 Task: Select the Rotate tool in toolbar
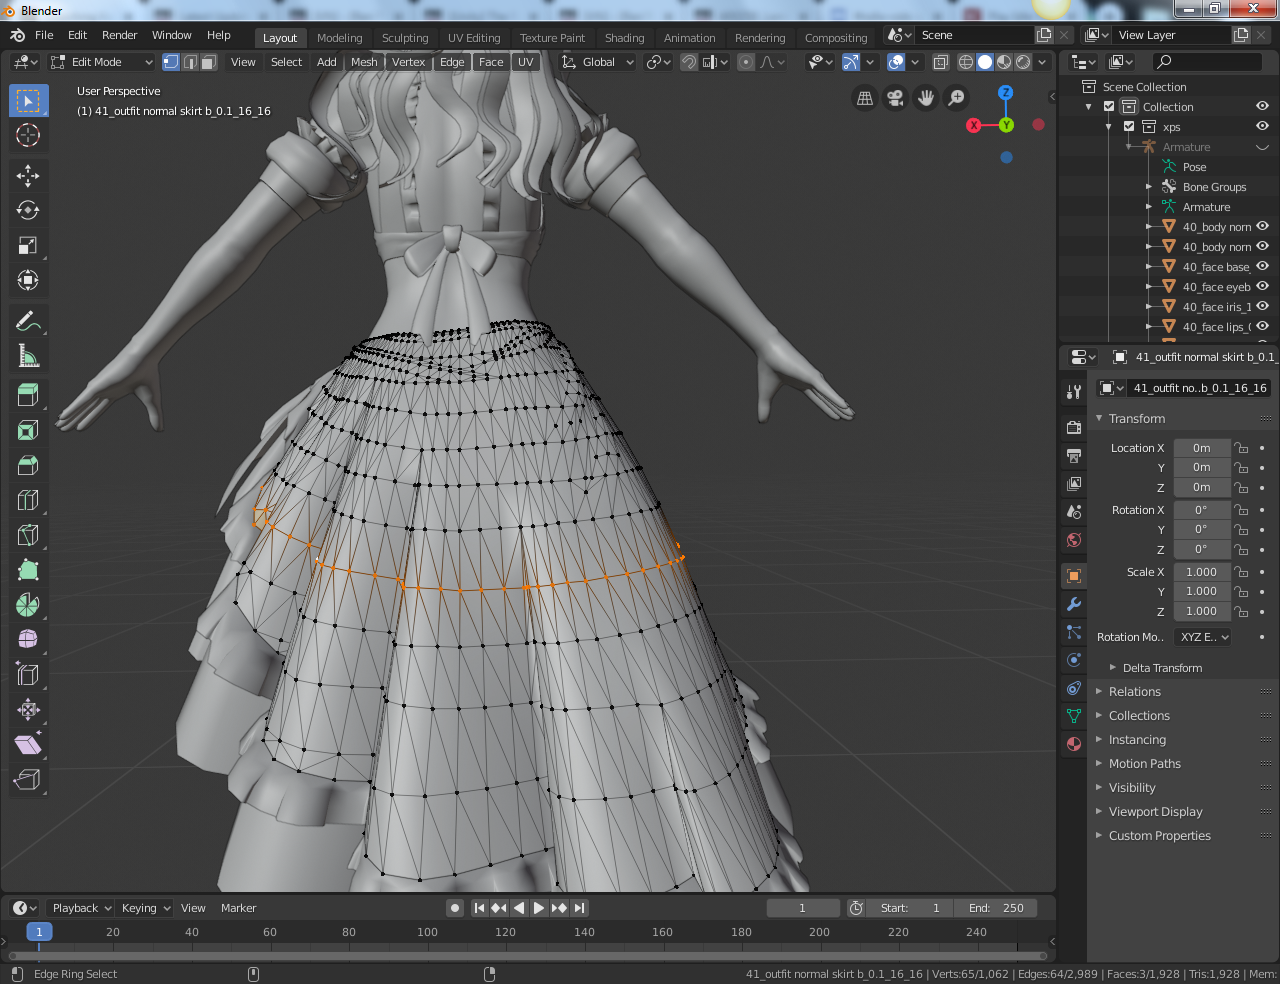click(x=28, y=211)
